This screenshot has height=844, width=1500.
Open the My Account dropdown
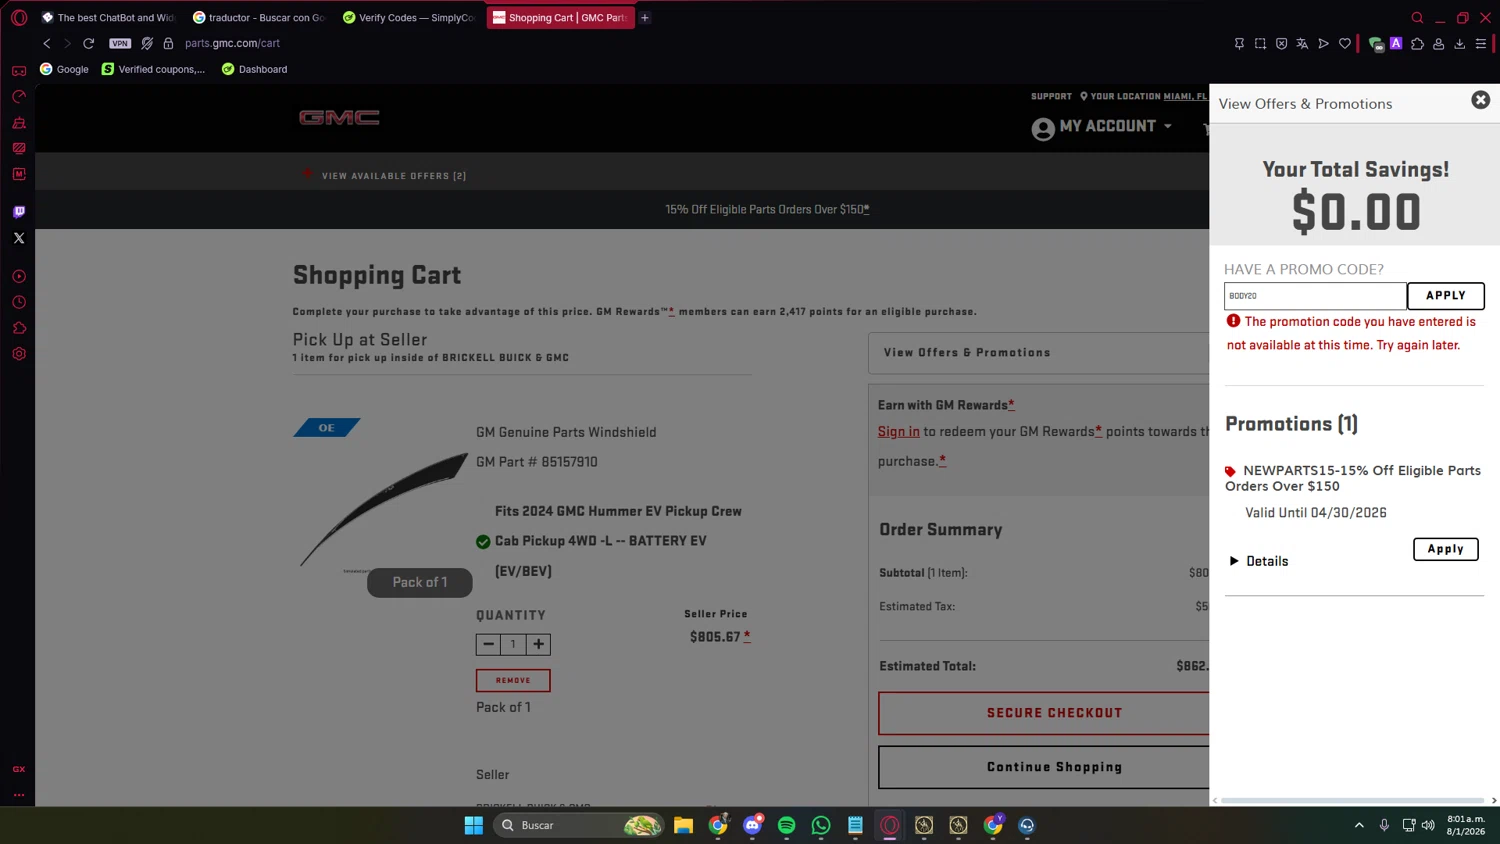pos(1102,127)
